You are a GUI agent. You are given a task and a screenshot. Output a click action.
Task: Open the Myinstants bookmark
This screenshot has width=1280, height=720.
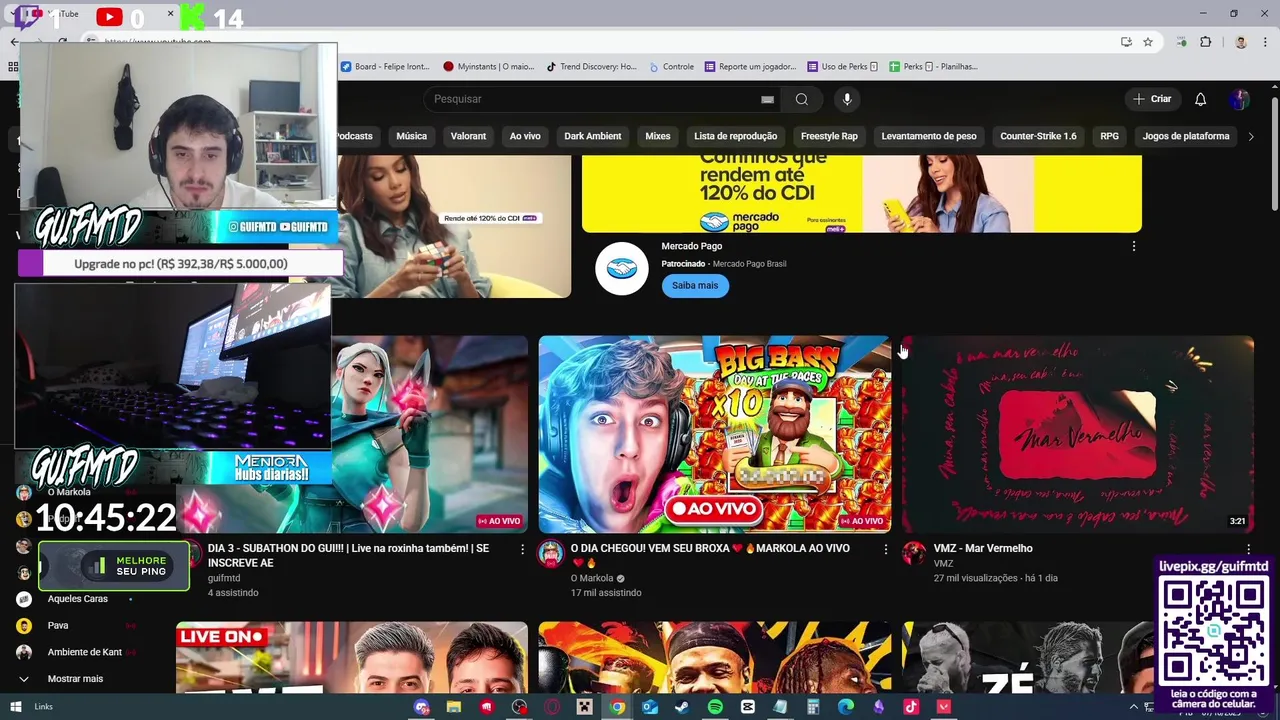tap(489, 67)
